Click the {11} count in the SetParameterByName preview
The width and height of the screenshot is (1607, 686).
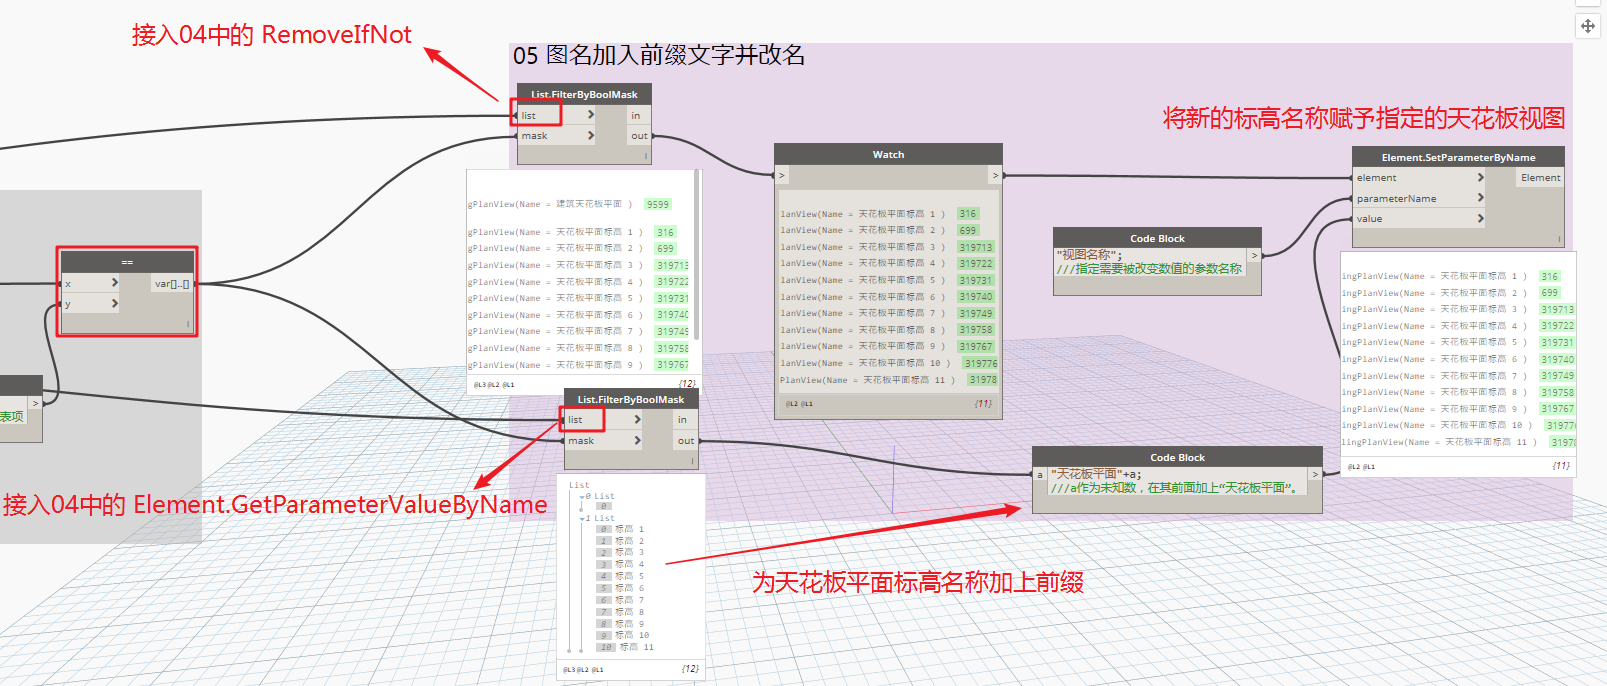(1561, 466)
